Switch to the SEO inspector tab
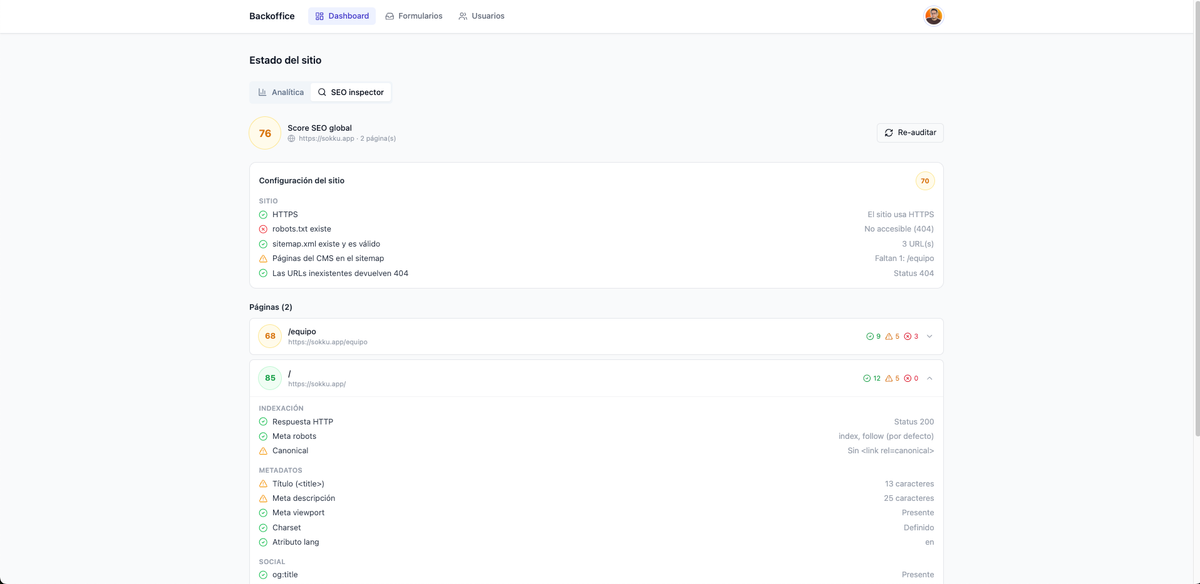The image size is (1200, 584). pos(351,92)
